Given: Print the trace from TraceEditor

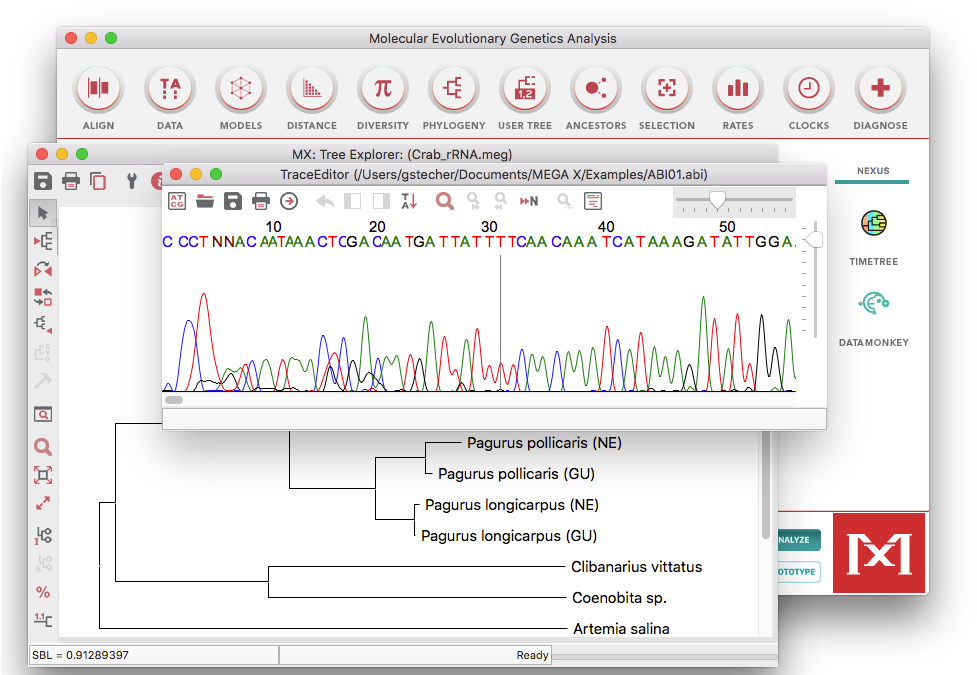Looking at the screenshot, I should tap(260, 201).
